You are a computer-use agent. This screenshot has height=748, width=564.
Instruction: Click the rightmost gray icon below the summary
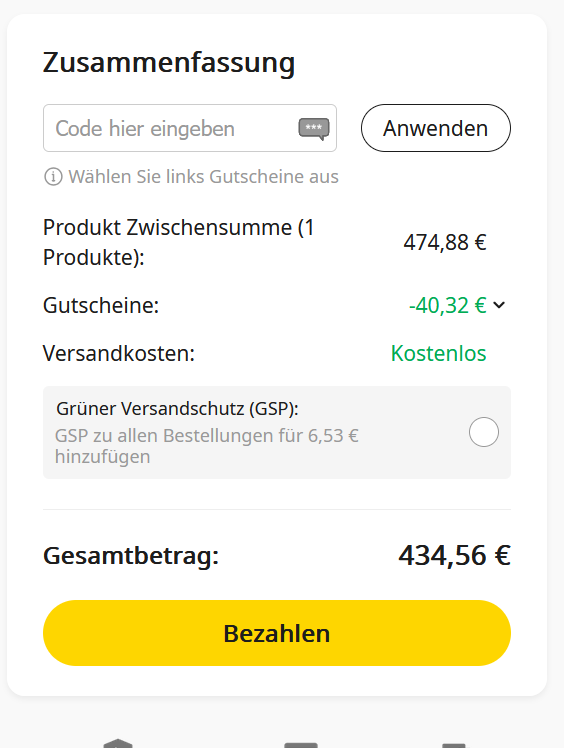pos(453,745)
